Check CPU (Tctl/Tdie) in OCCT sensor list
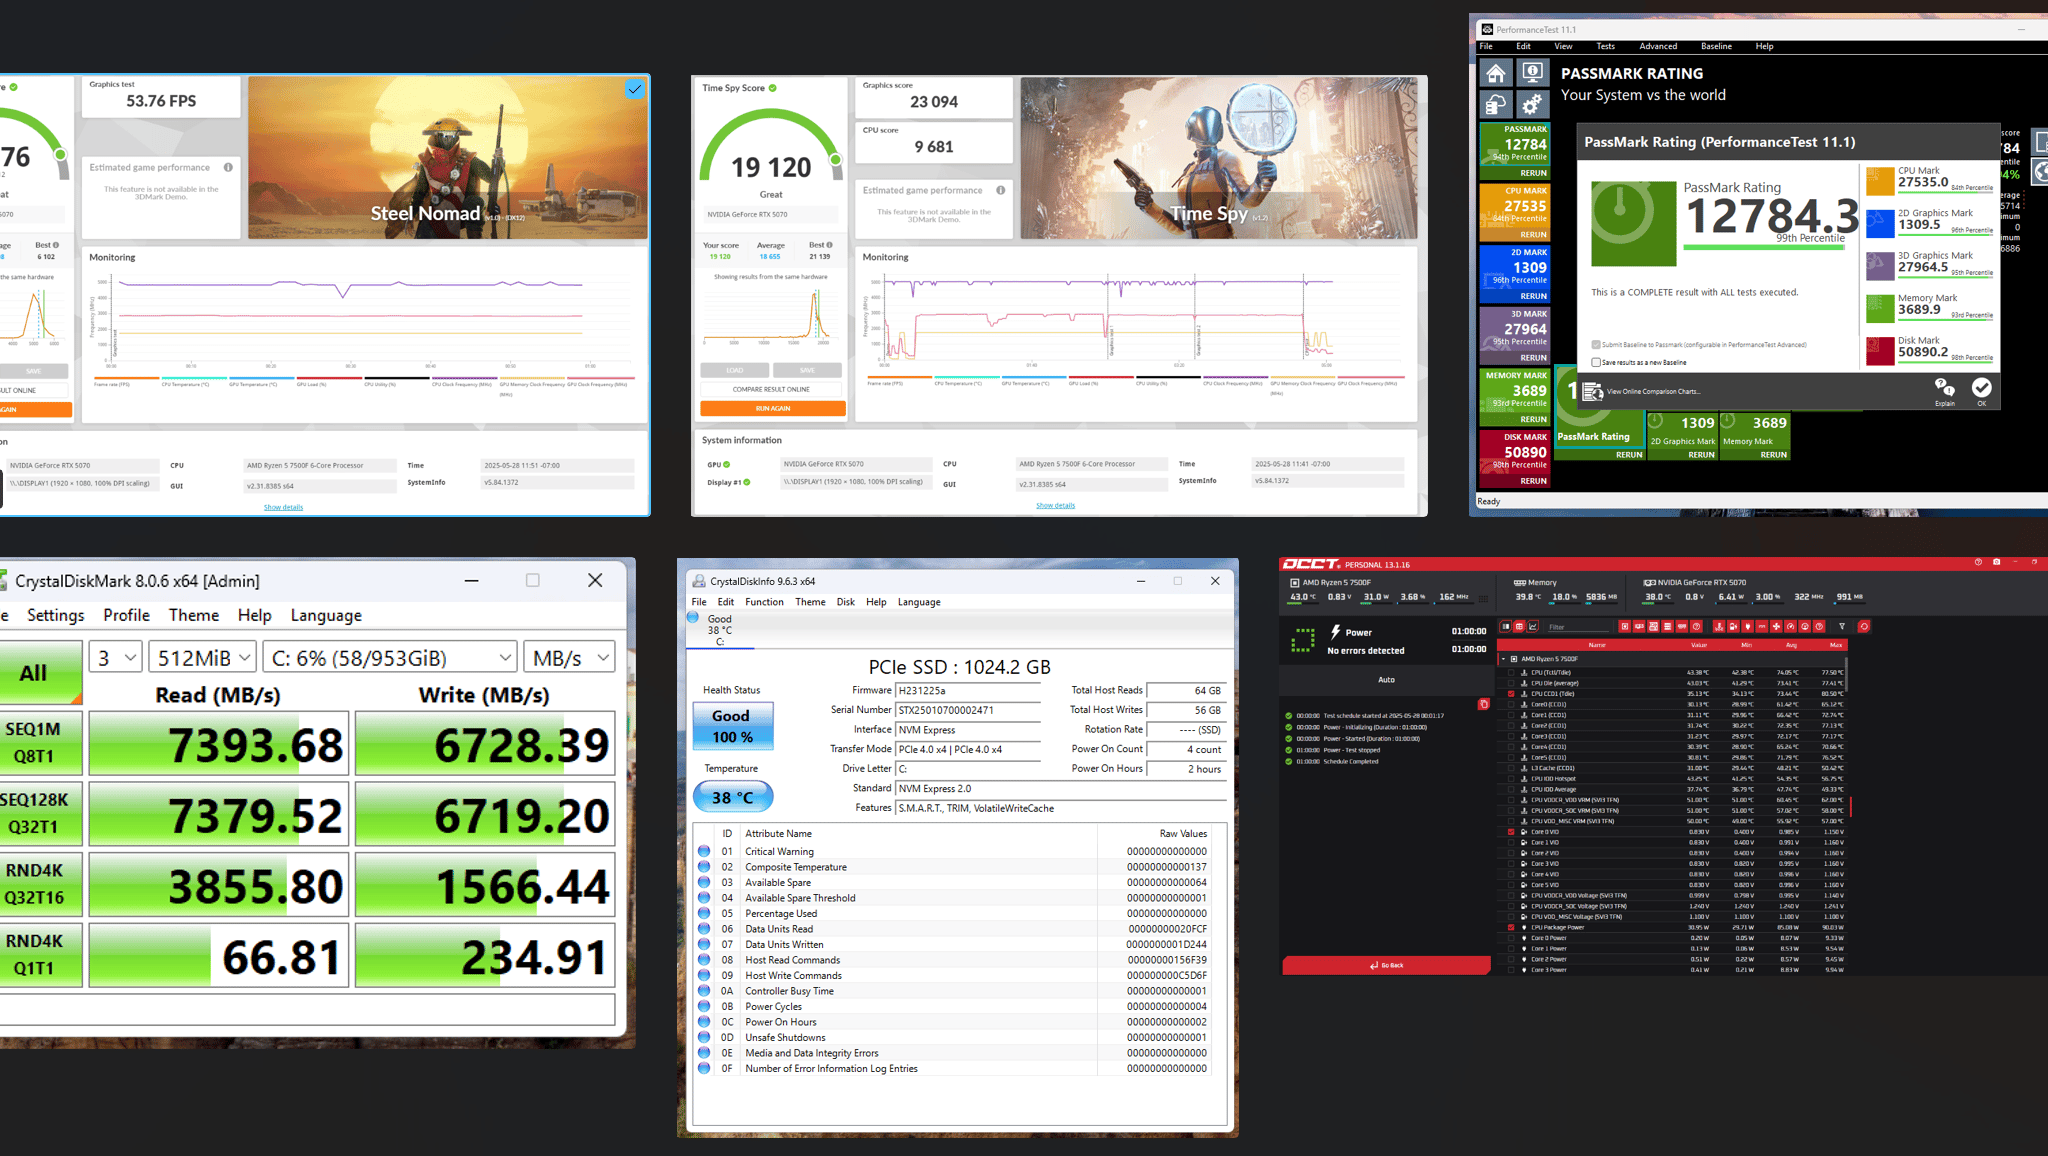 (x=1511, y=672)
